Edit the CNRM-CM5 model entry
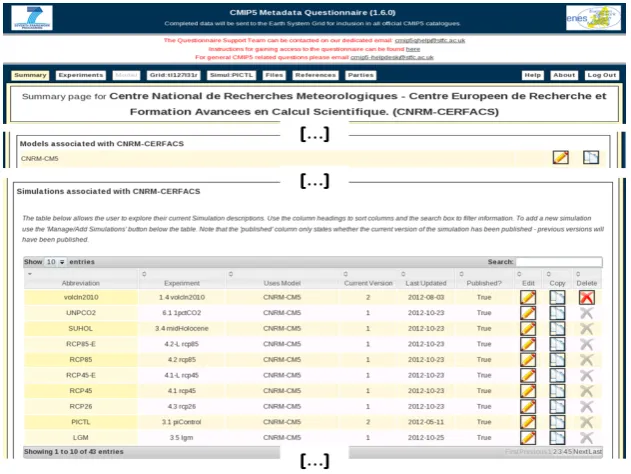The width and height of the screenshot is (631, 474). click(560, 157)
